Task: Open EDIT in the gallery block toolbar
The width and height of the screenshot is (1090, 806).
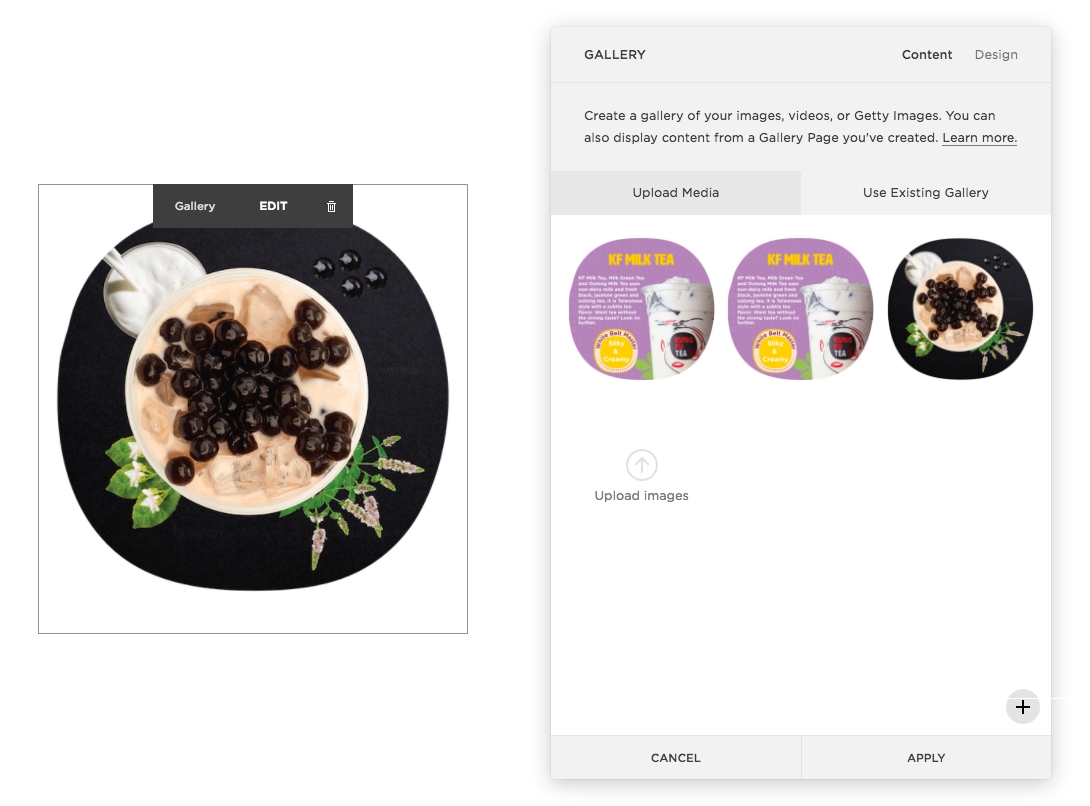Action: 273,206
